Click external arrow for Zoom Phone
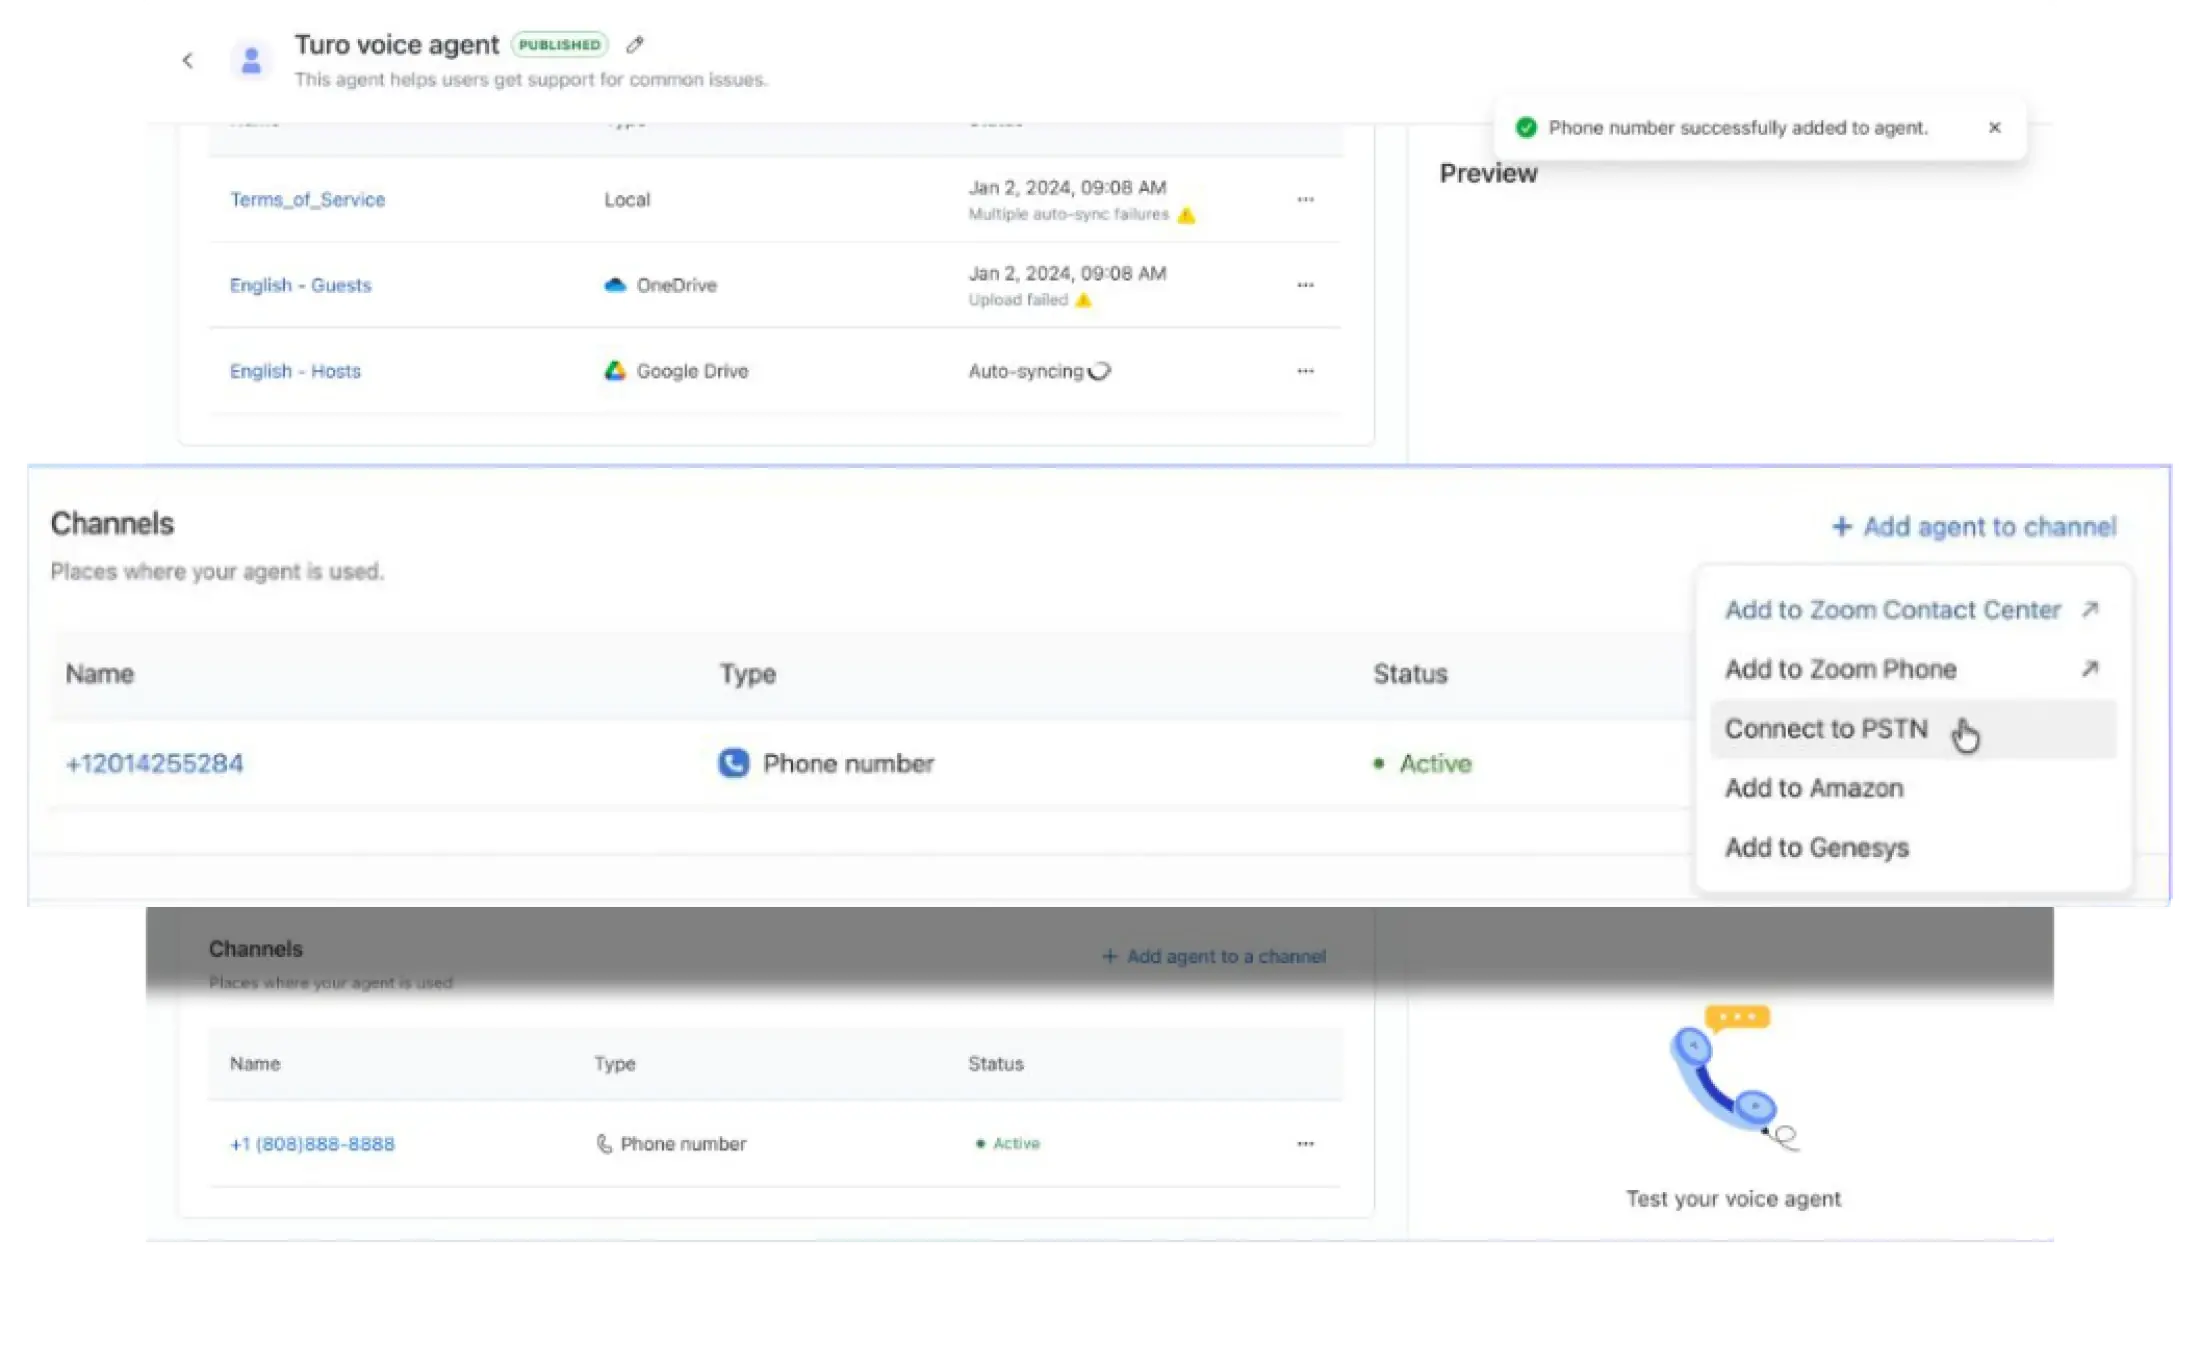 pyautogui.click(x=2090, y=669)
